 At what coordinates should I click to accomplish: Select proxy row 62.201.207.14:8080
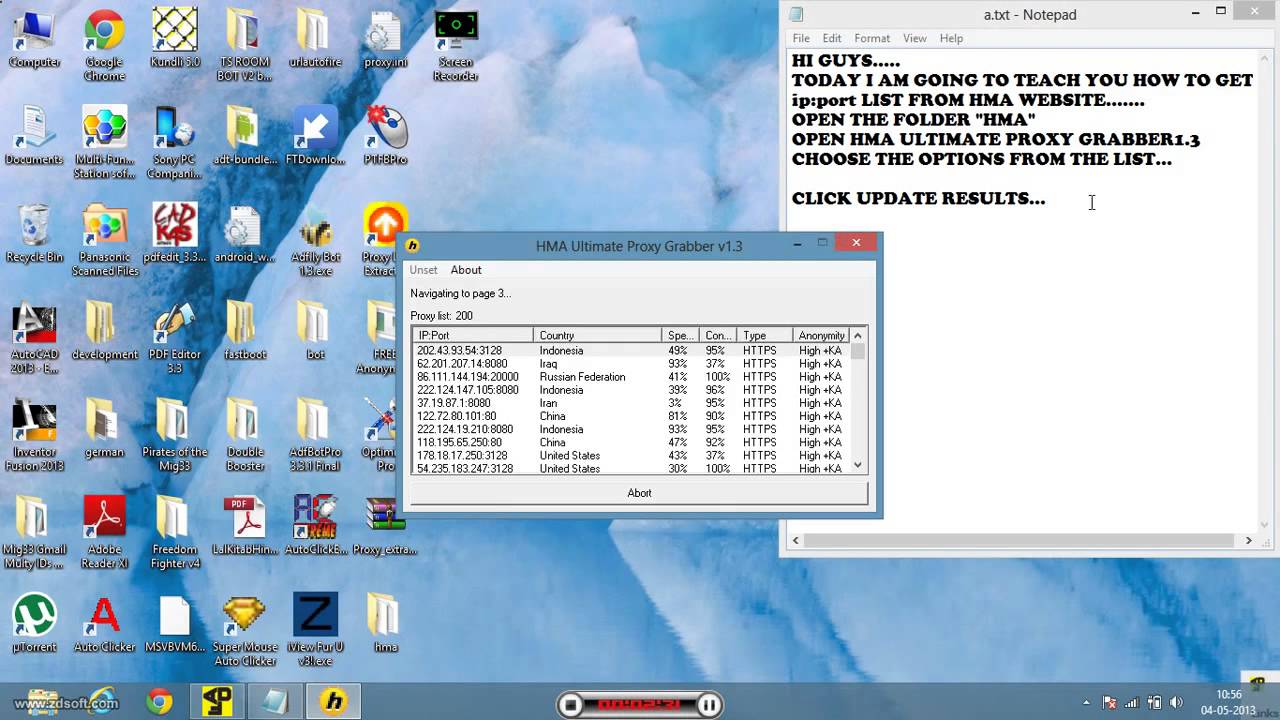point(631,364)
